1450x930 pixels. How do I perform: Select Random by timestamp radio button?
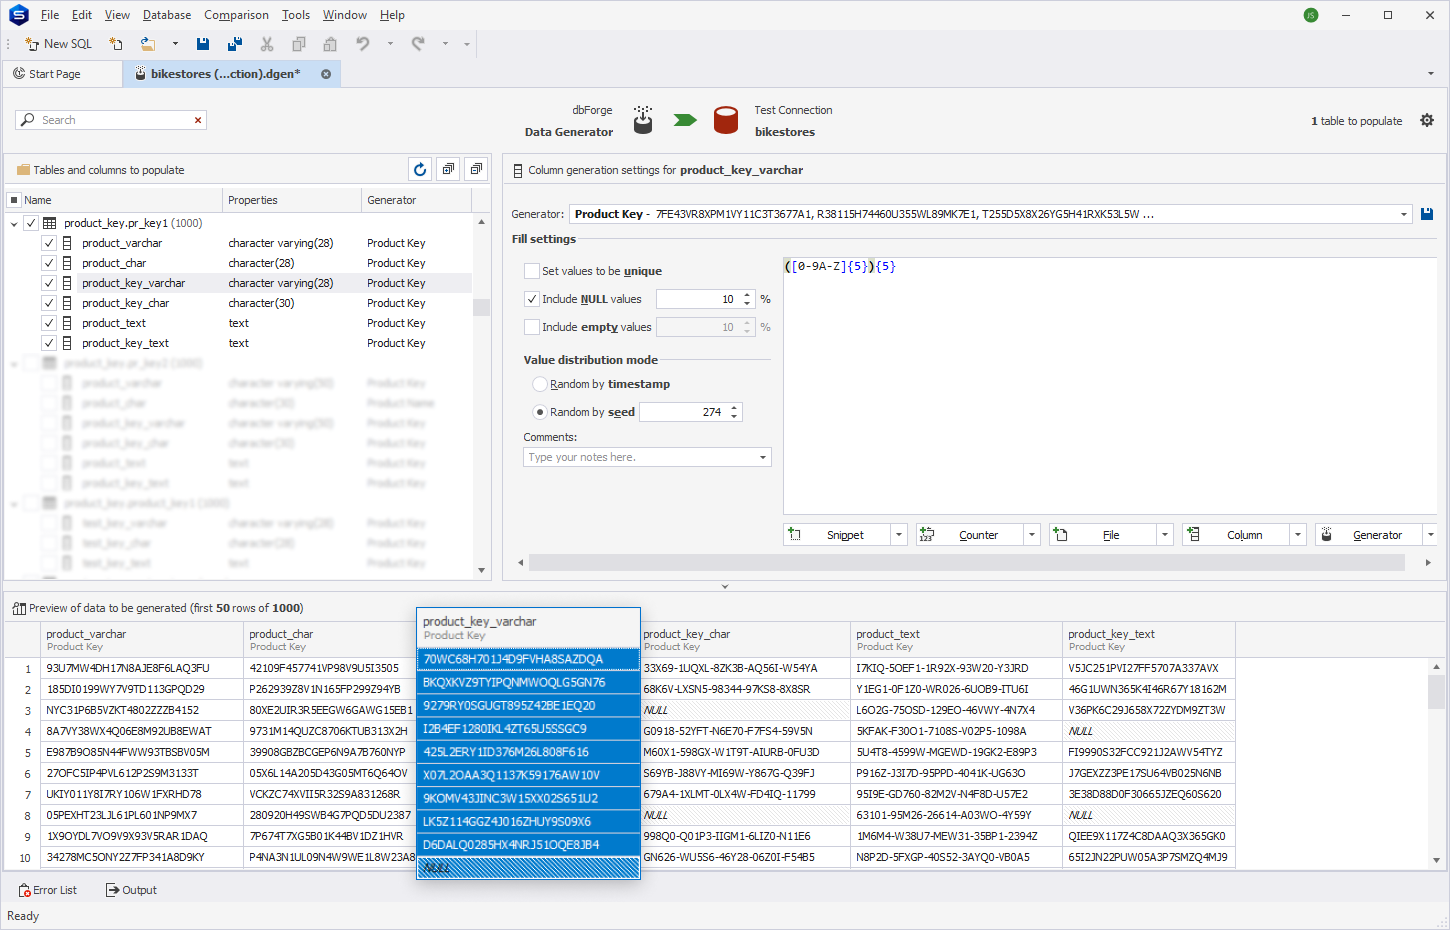click(x=540, y=384)
